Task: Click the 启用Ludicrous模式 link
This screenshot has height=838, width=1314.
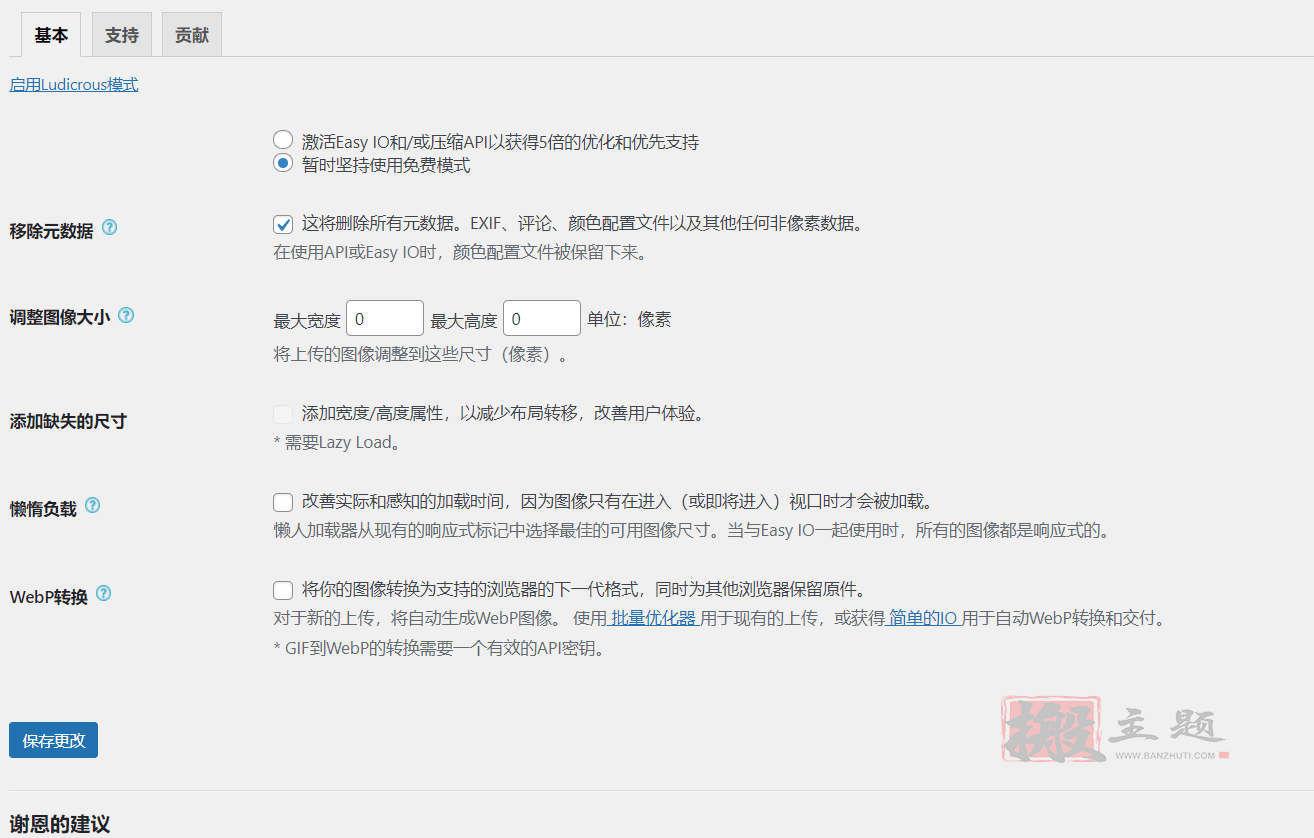Action: (x=74, y=85)
